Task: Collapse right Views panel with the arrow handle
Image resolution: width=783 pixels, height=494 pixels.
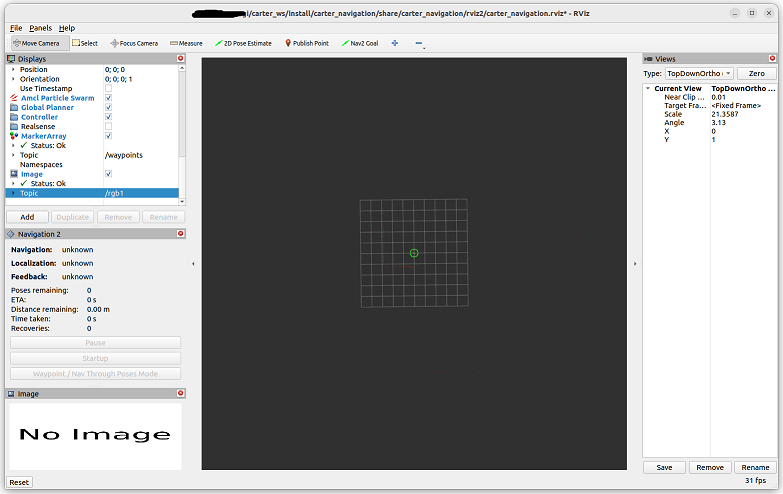Action: [x=635, y=264]
